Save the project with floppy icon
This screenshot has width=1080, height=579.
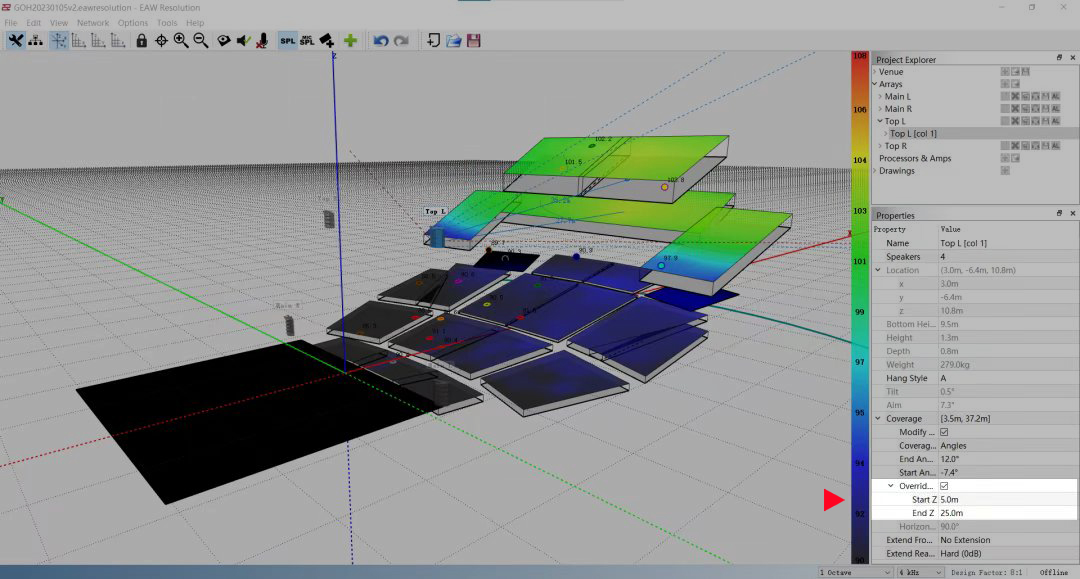473,41
